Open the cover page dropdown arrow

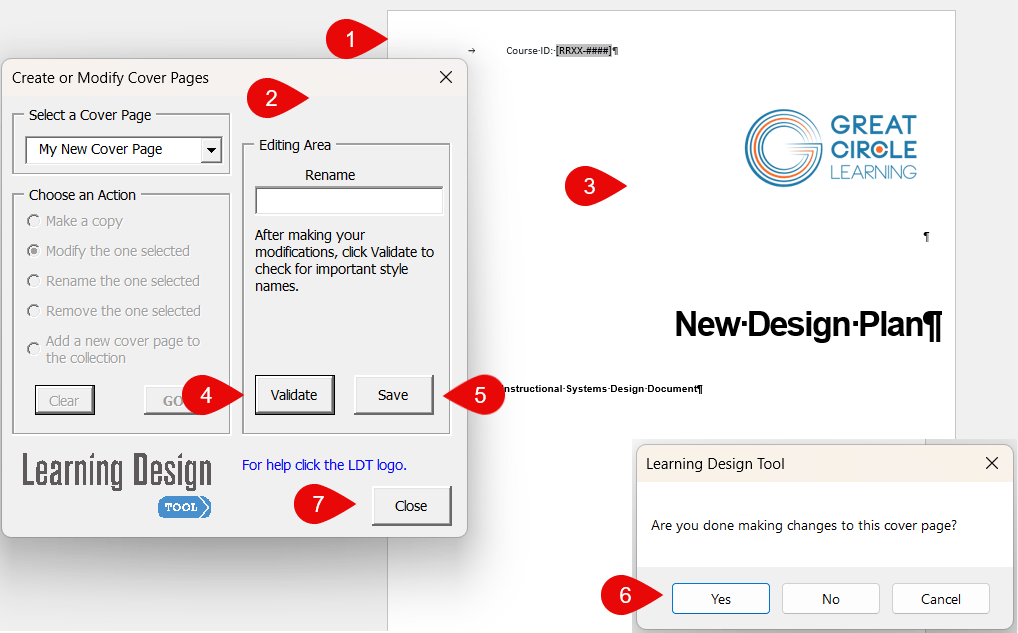tap(210, 150)
